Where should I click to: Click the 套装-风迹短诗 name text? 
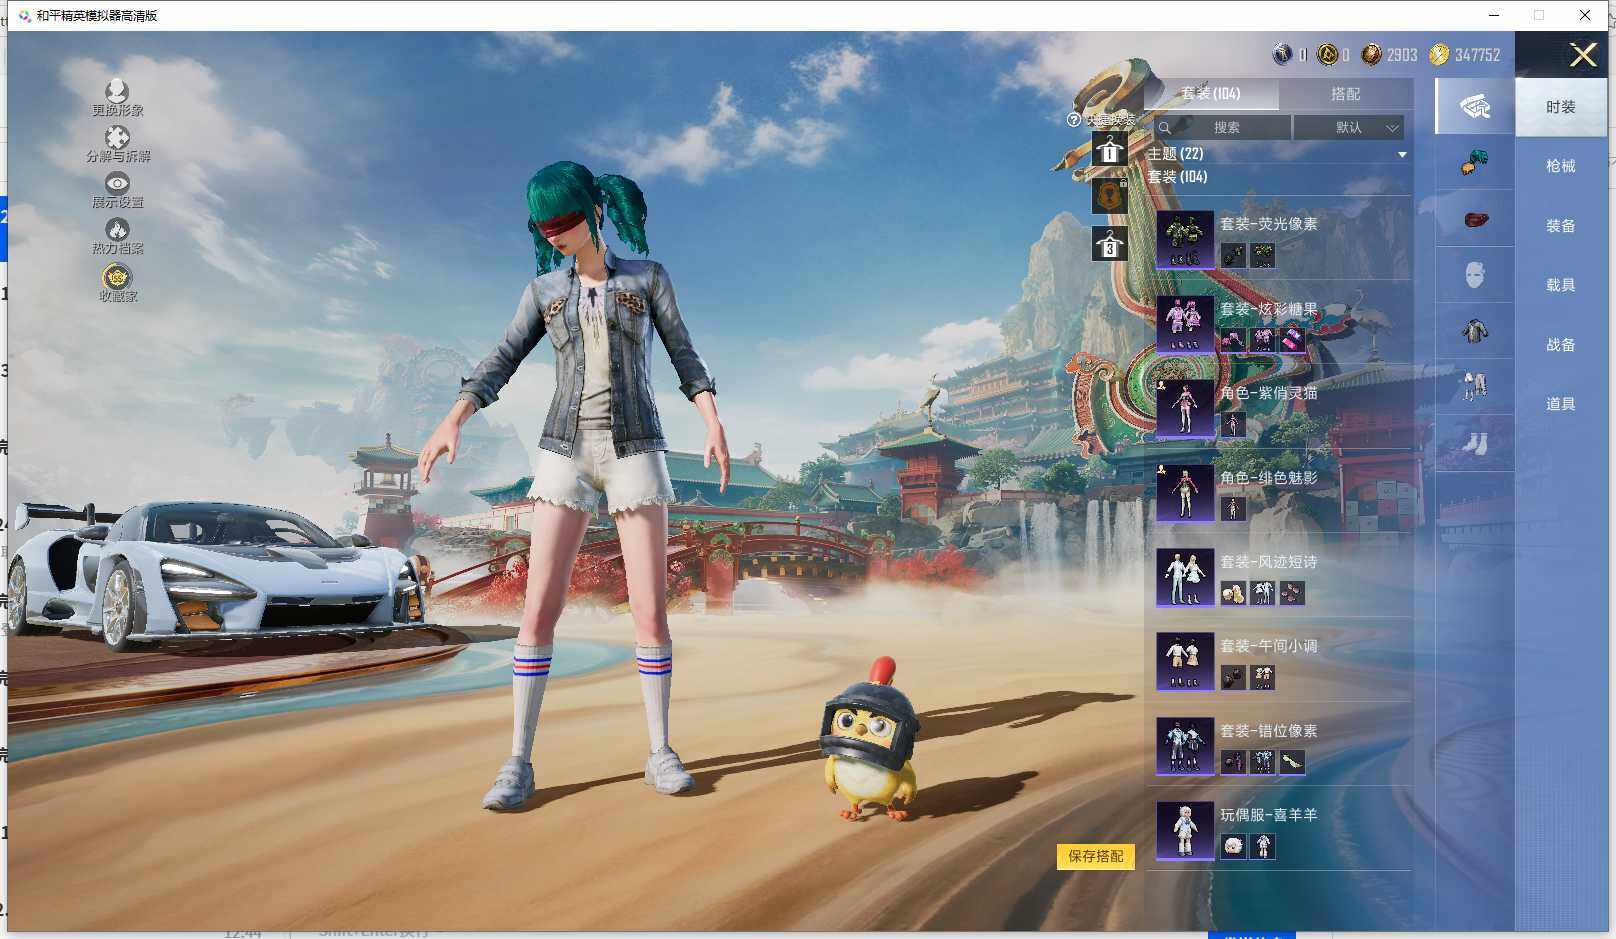pos(1269,562)
